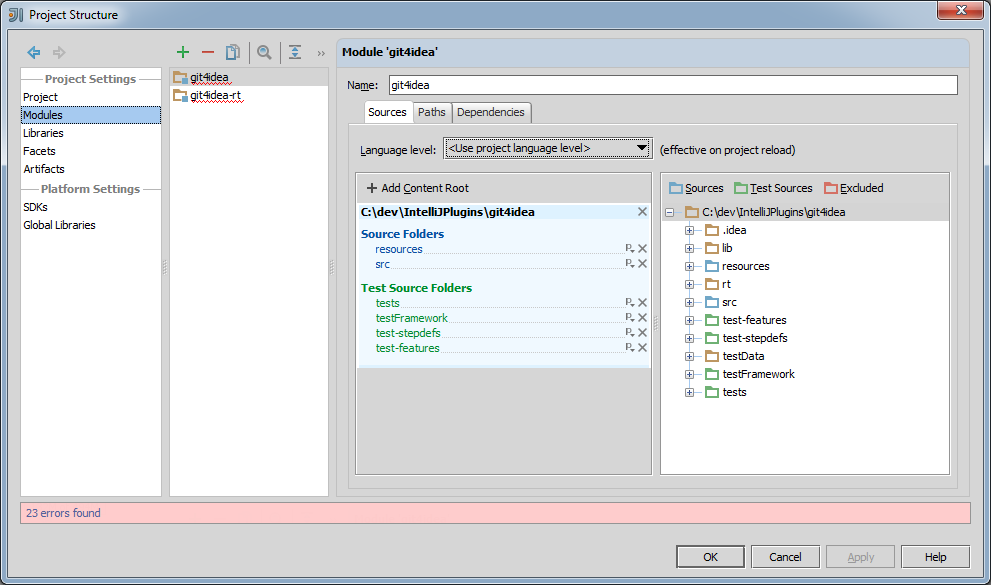Viewport: 991px width, 585px height.
Task: Open the find/search magnifier tool
Action: pos(264,52)
